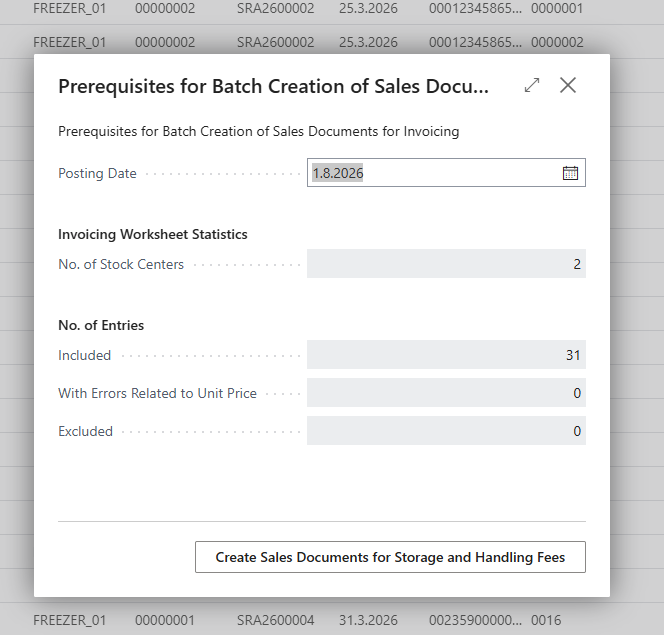
Task: Click the No. of Entries heading
Action: click(101, 325)
